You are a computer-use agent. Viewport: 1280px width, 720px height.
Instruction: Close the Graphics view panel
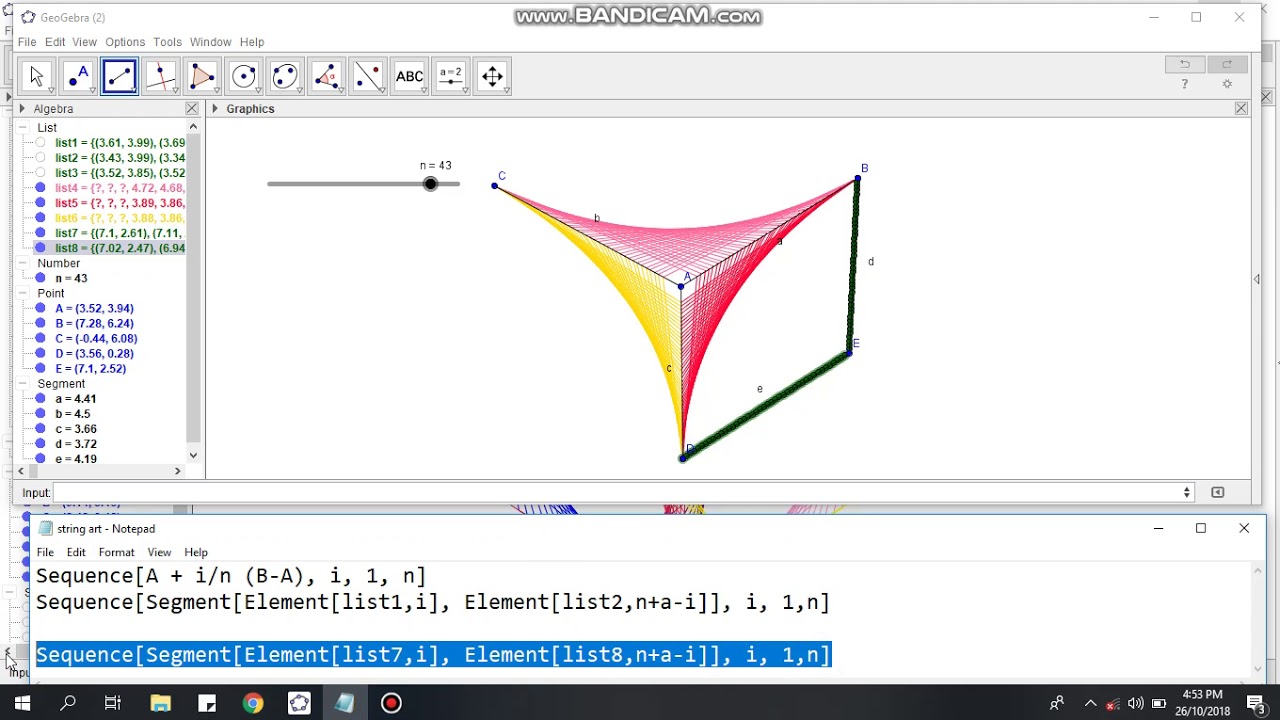[1241, 108]
